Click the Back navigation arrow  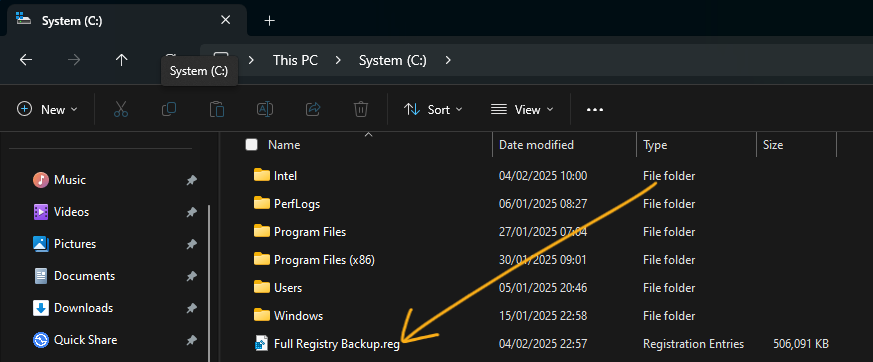click(26, 60)
